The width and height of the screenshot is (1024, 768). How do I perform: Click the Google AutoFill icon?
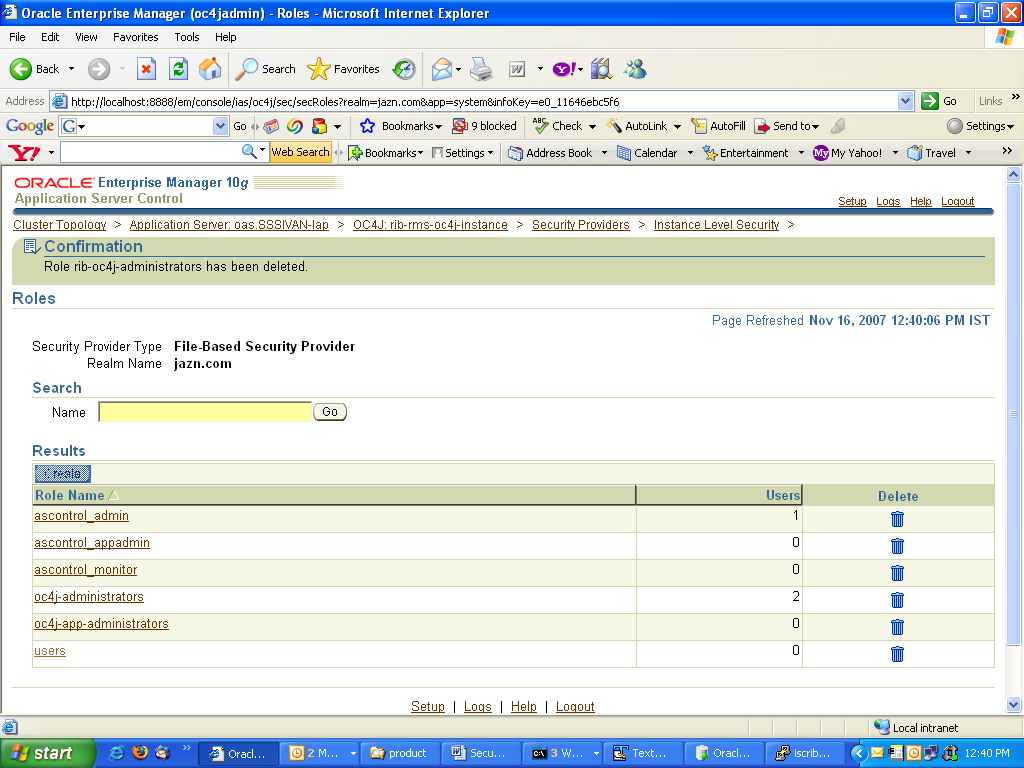click(699, 126)
